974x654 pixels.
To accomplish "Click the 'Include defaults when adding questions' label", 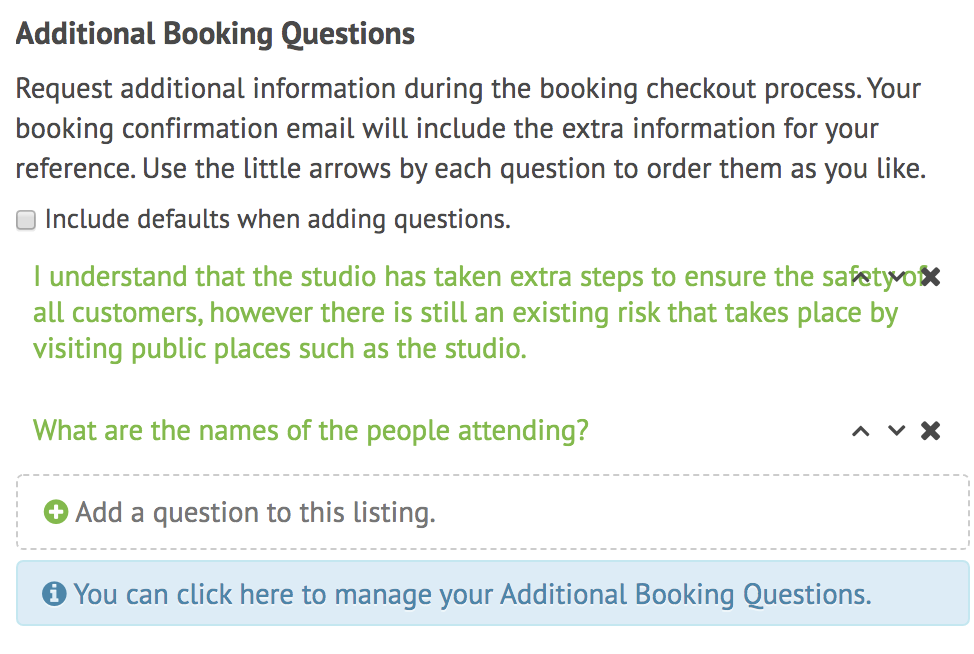I will coord(278,220).
